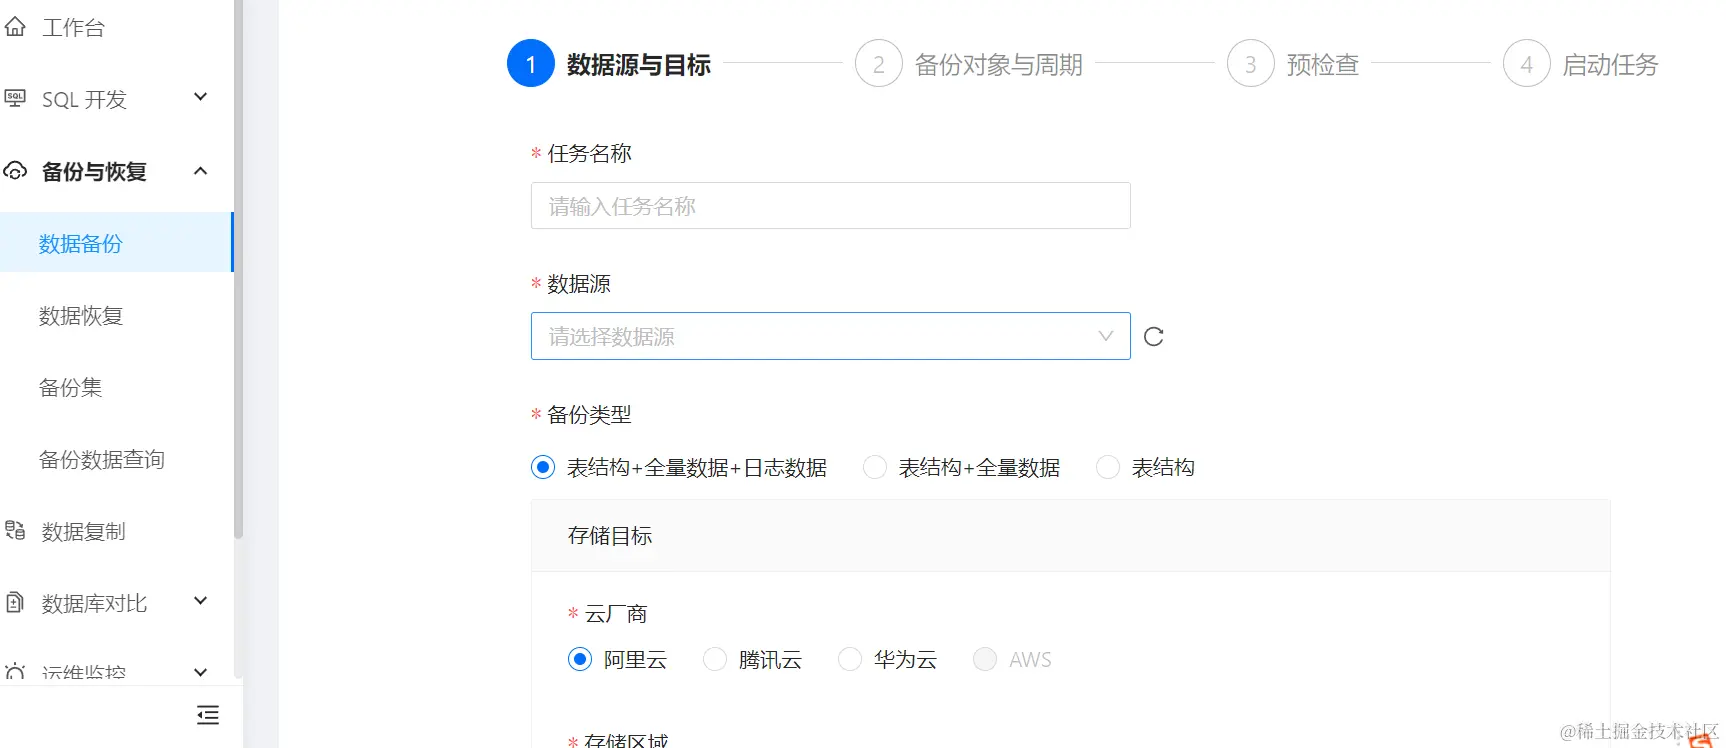Click the 任务名称 input field

[x=830, y=206]
